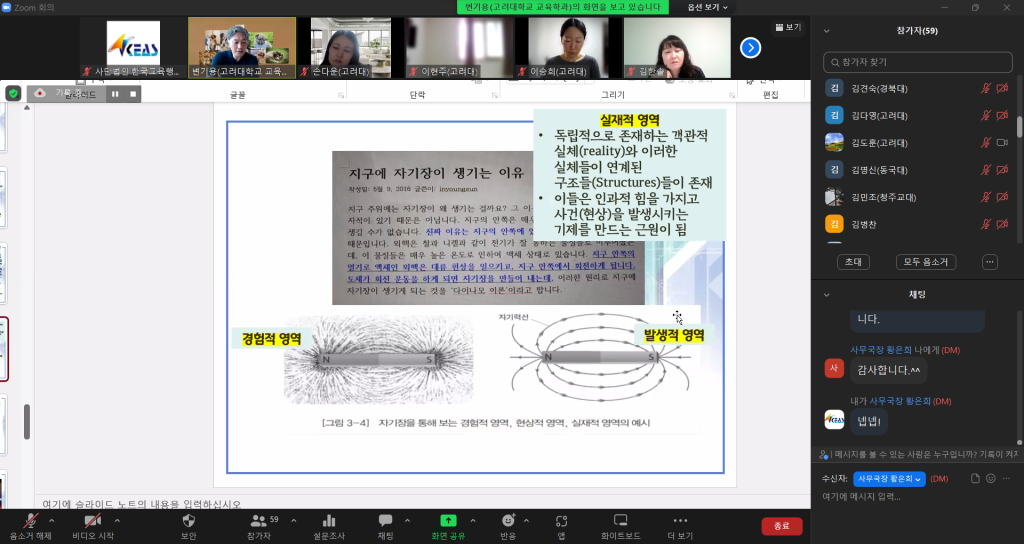Toggle the 참가자 participants panel icon
This screenshot has width=1024, height=544.
coord(259,521)
